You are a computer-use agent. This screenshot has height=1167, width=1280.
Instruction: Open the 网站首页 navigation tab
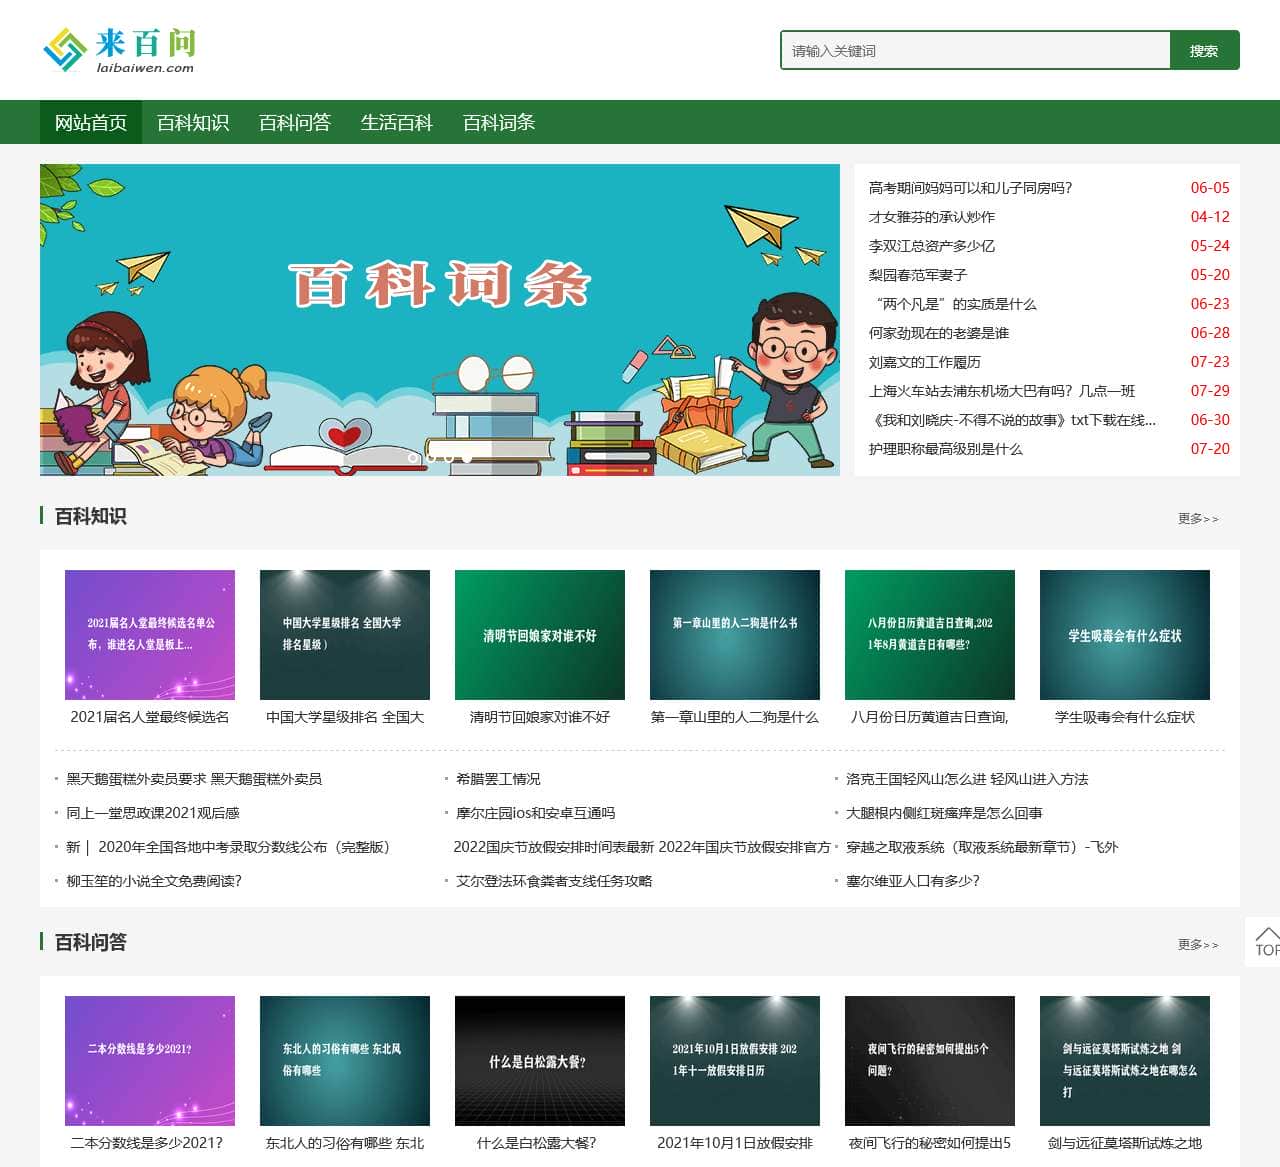(x=91, y=123)
